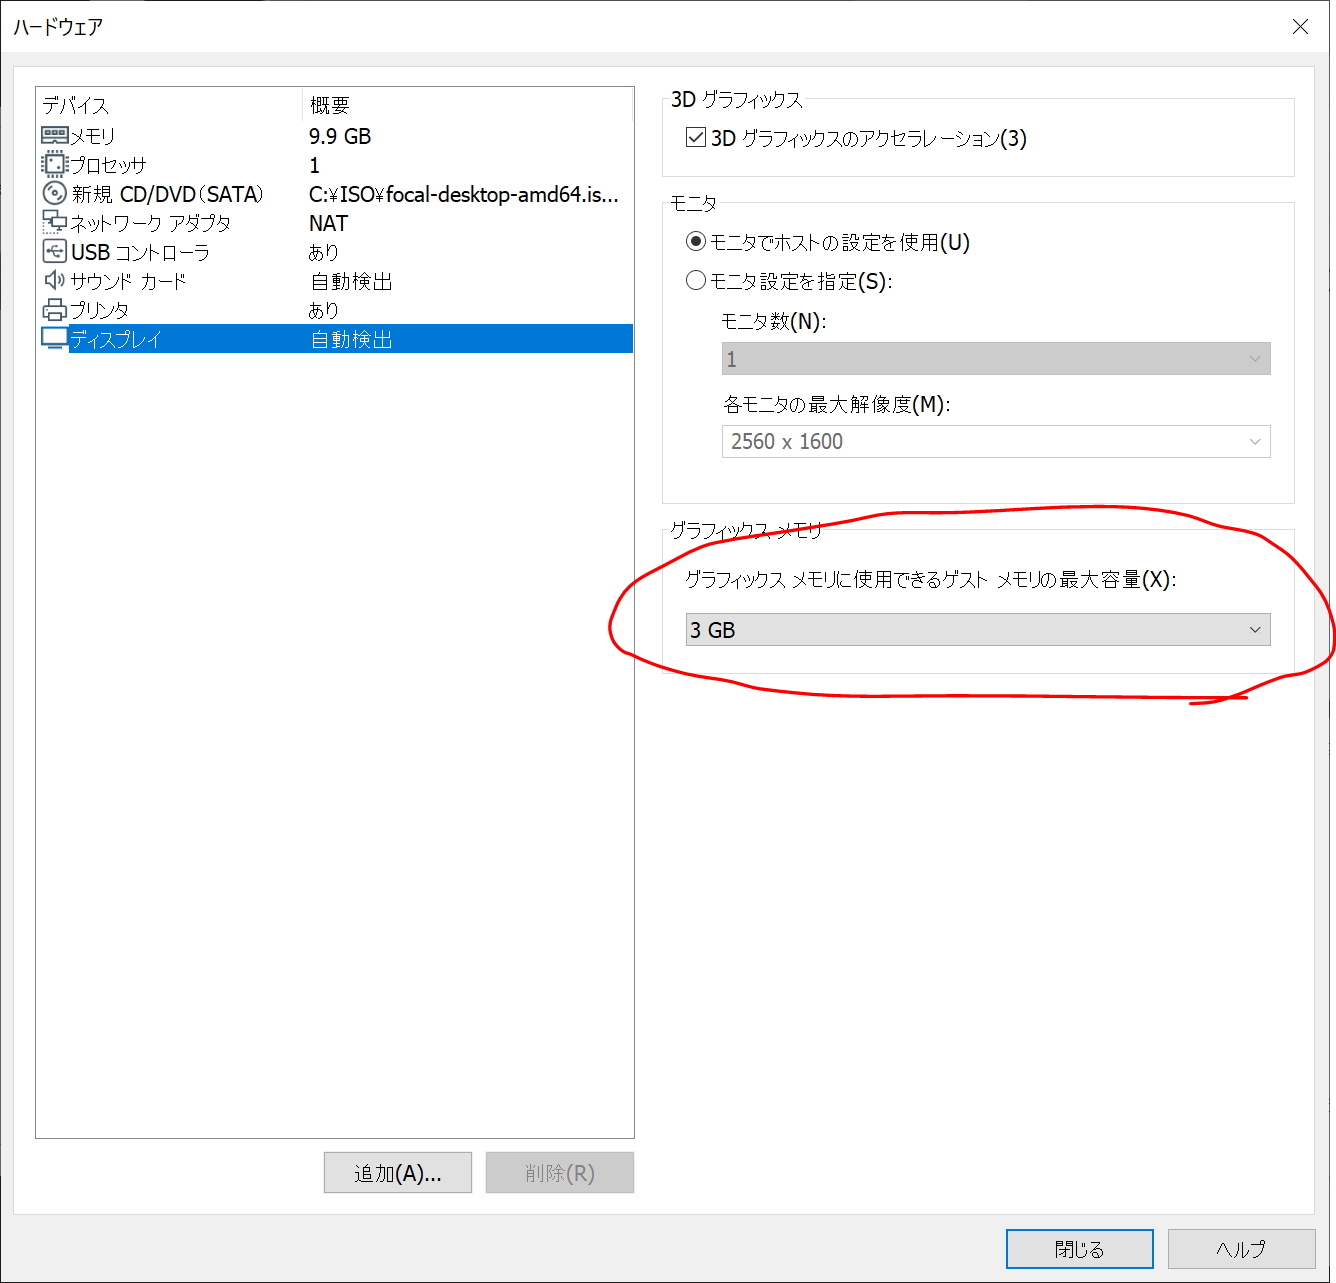1336x1283 pixels.
Task: Select the サウンド カード row label
Action: click(128, 281)
